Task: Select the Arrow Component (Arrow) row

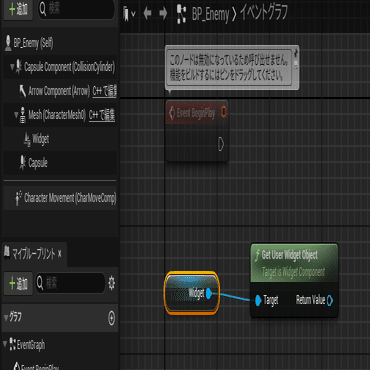Action: coord(59,91)
